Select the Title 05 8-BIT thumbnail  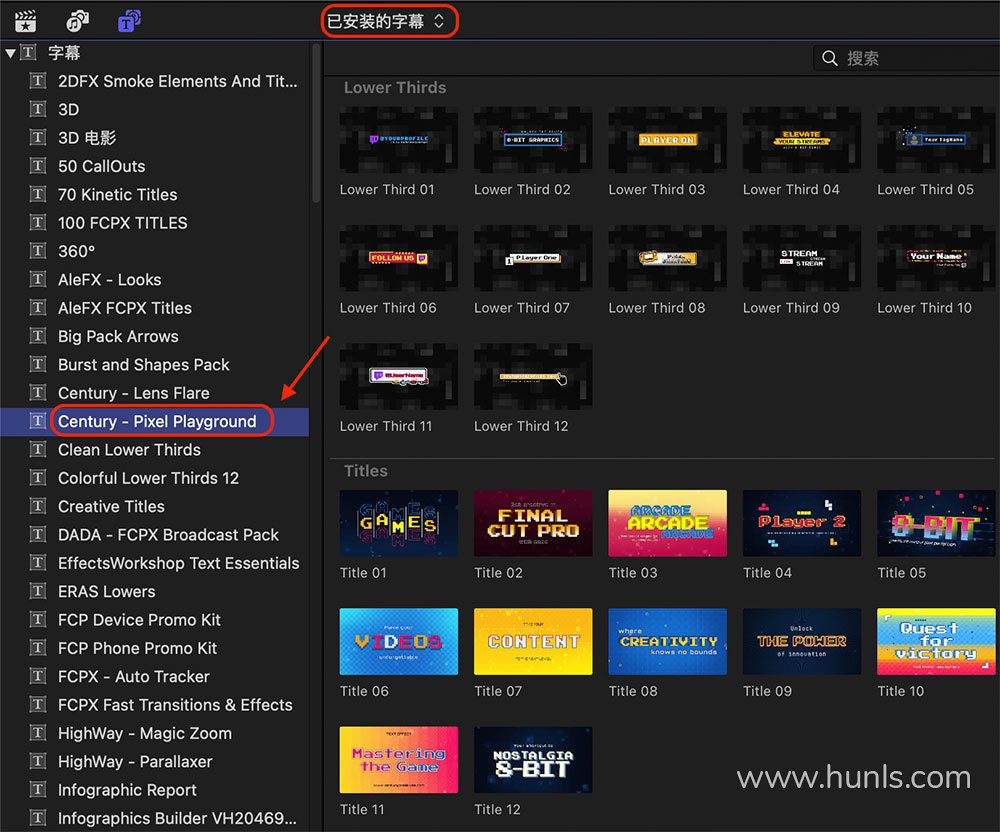(x=936, y=523)
